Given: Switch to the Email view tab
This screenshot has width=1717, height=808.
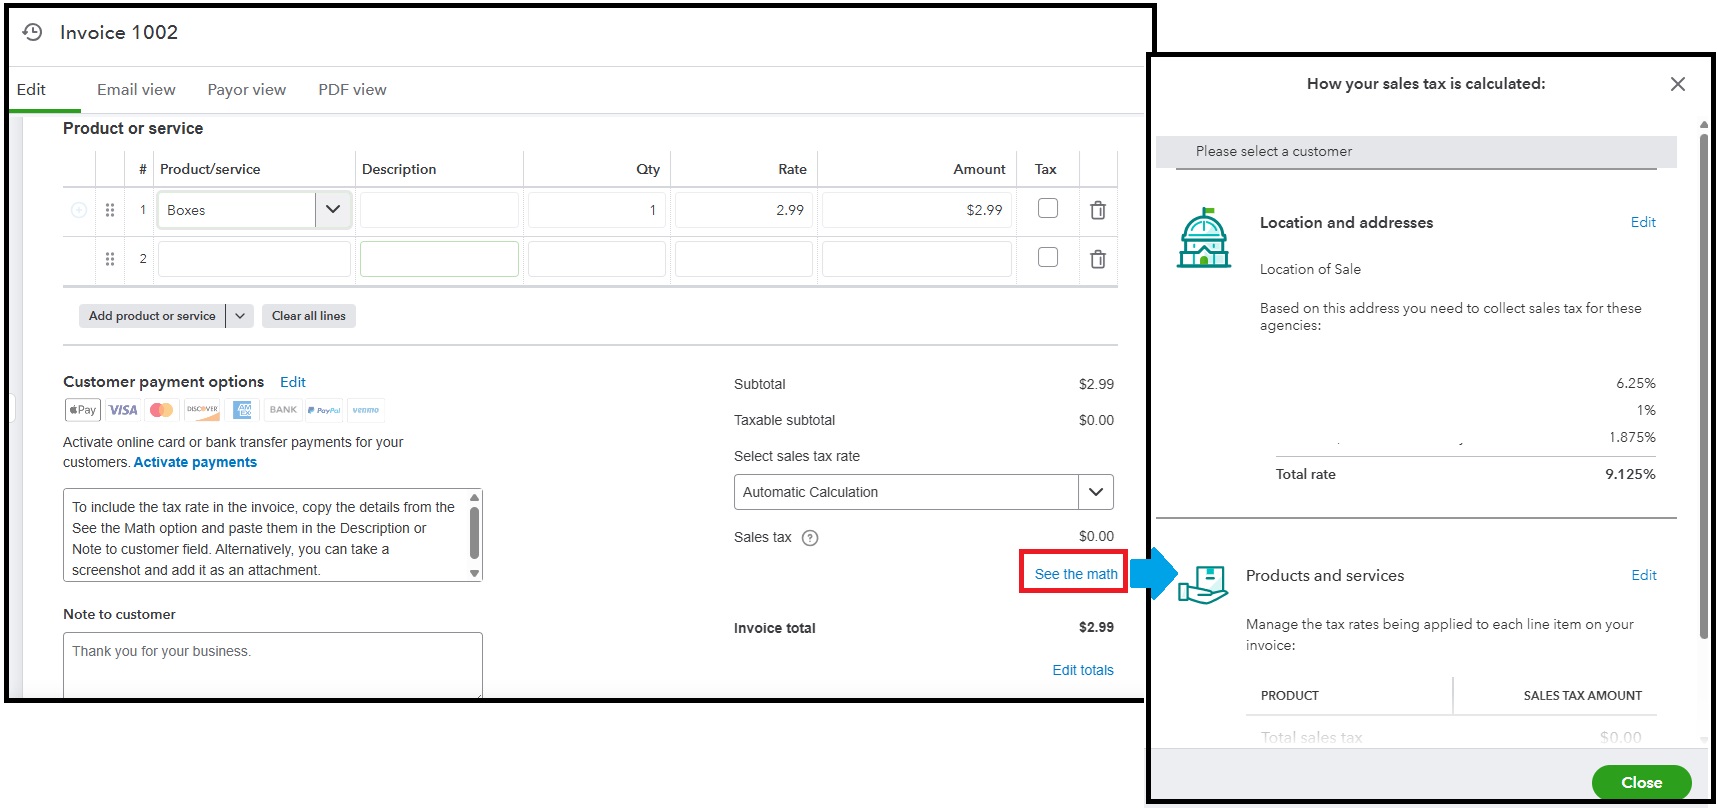Looking at the screenshot, I should coord(136,90).
